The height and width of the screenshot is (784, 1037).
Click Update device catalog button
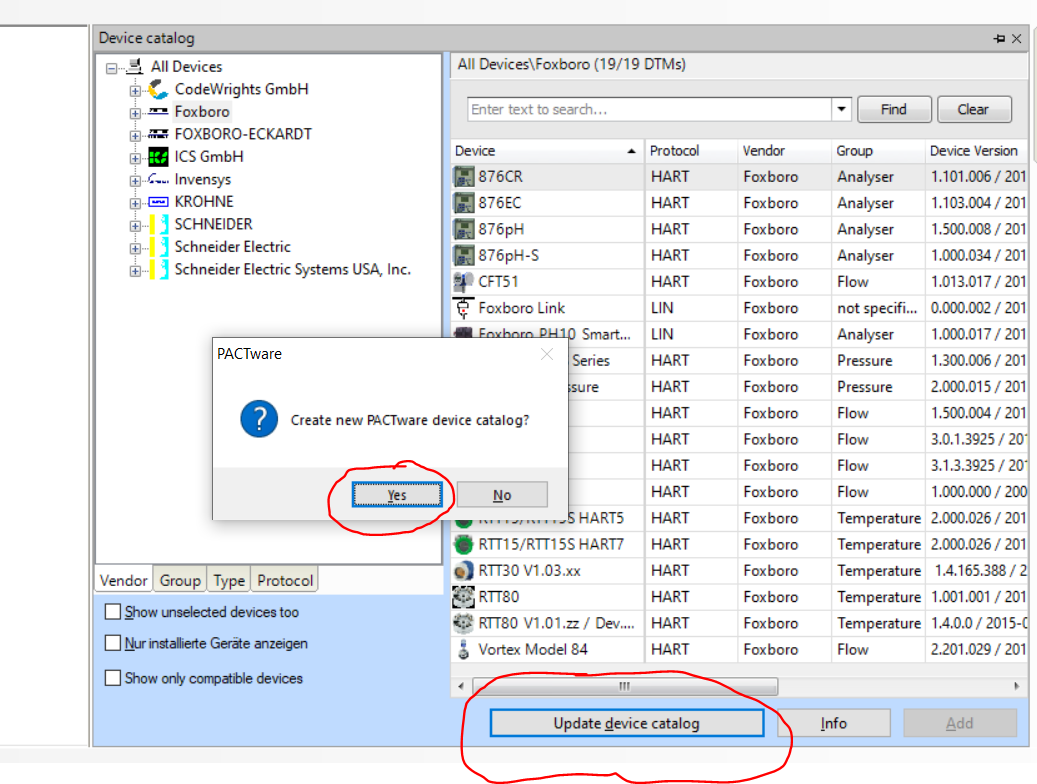(627, 723)
